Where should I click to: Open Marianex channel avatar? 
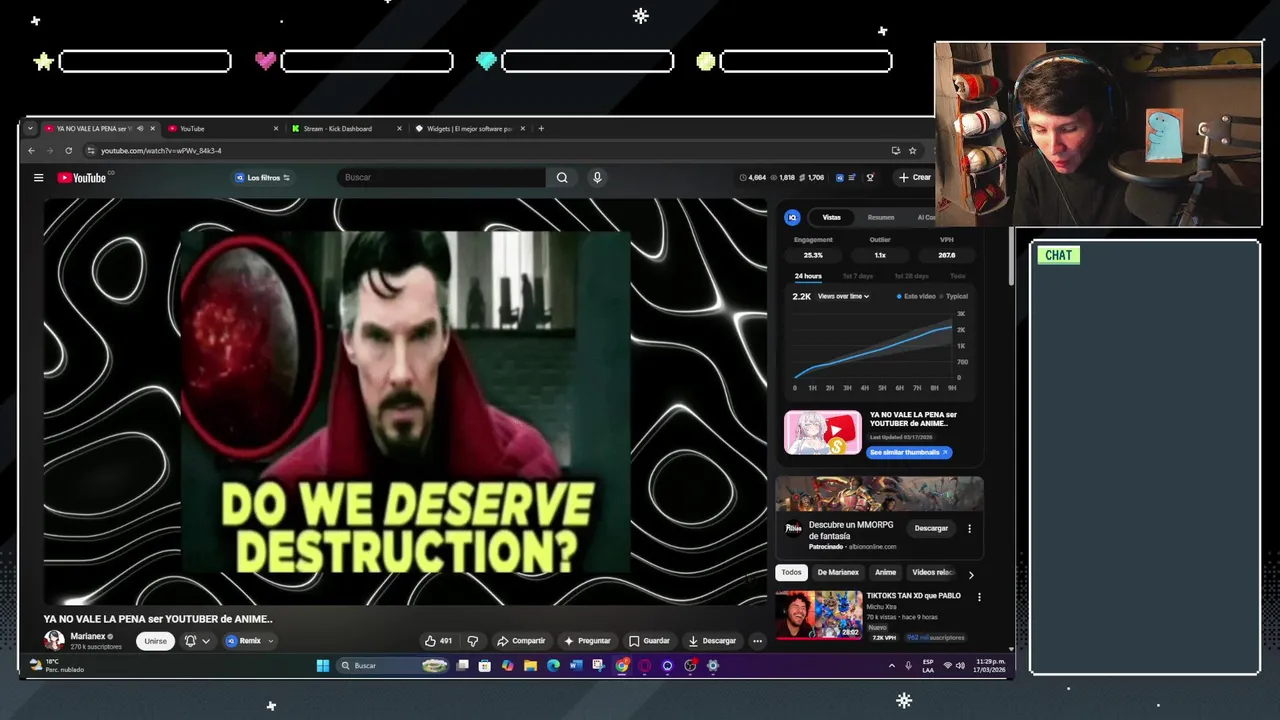click(54, 641)
